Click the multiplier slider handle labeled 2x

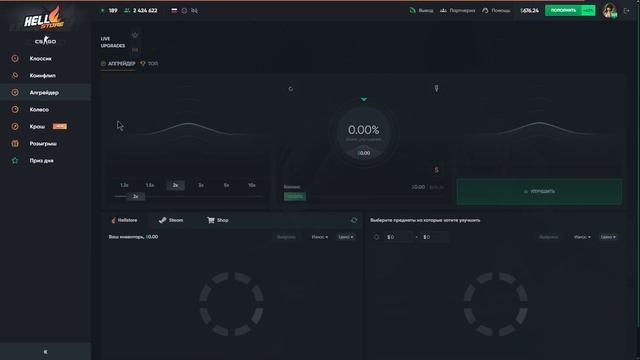[136, 196]
